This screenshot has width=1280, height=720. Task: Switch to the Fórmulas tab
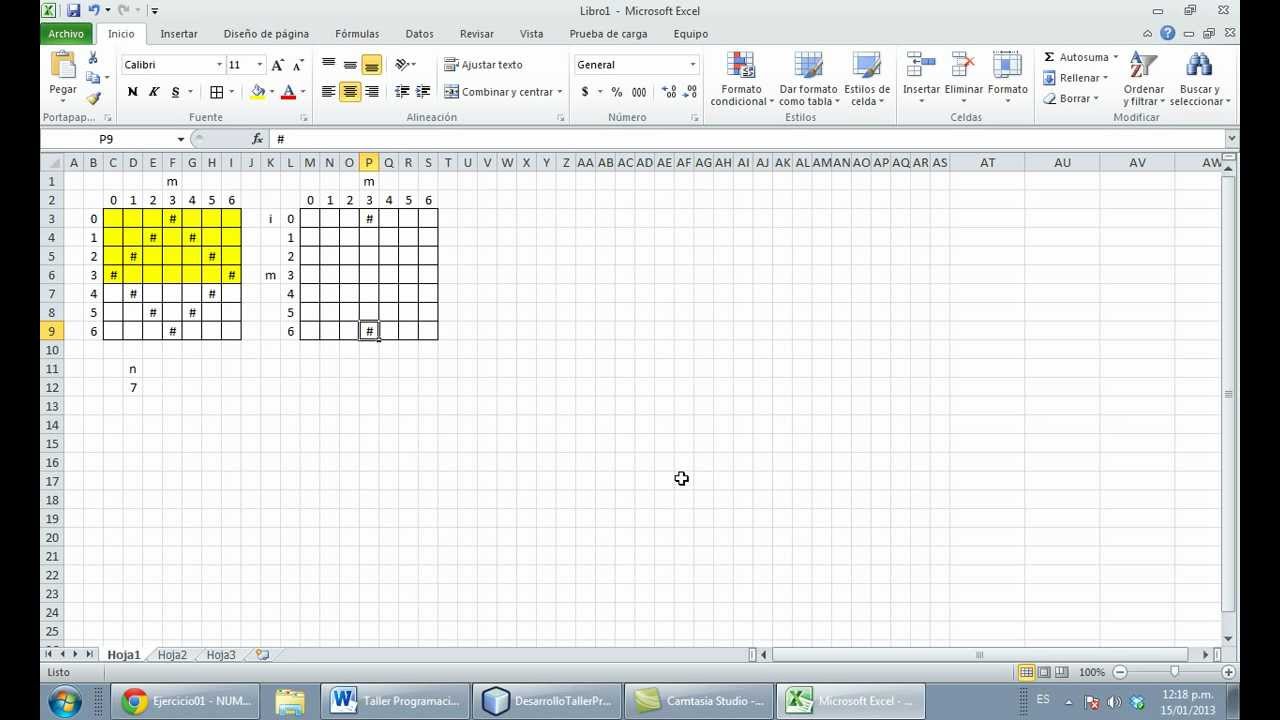point(357,34)
